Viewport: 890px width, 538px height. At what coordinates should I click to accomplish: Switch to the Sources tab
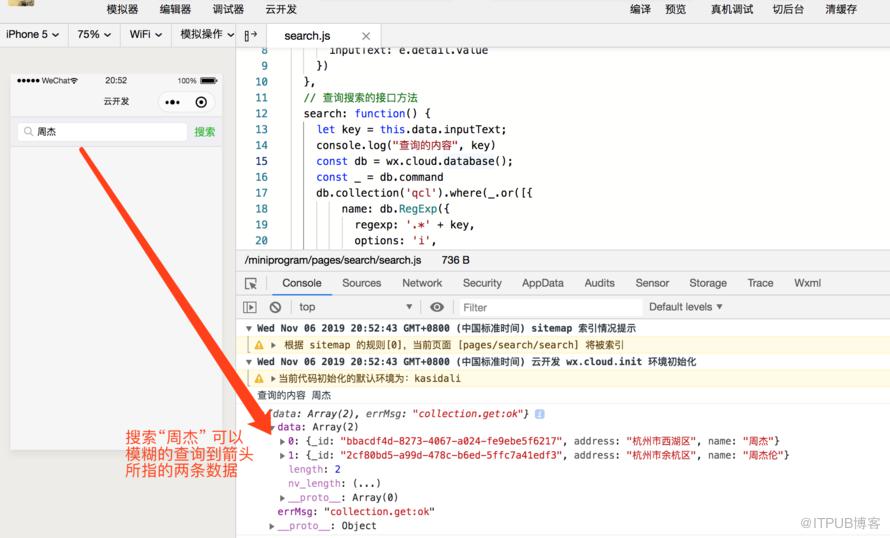coord(362,283)
